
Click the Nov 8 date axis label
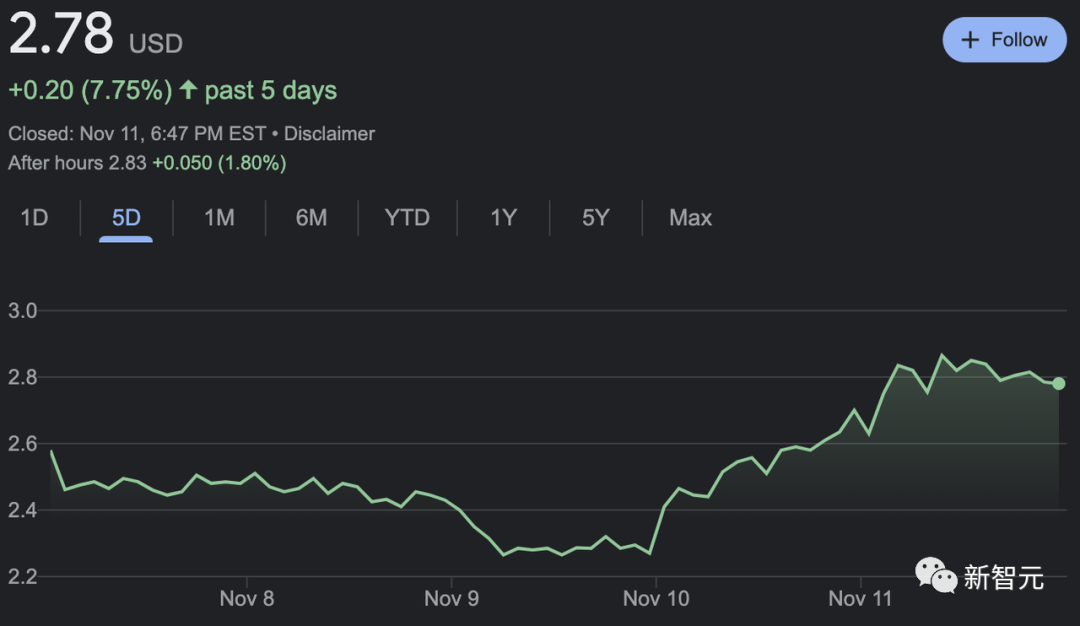click(246, 598)
